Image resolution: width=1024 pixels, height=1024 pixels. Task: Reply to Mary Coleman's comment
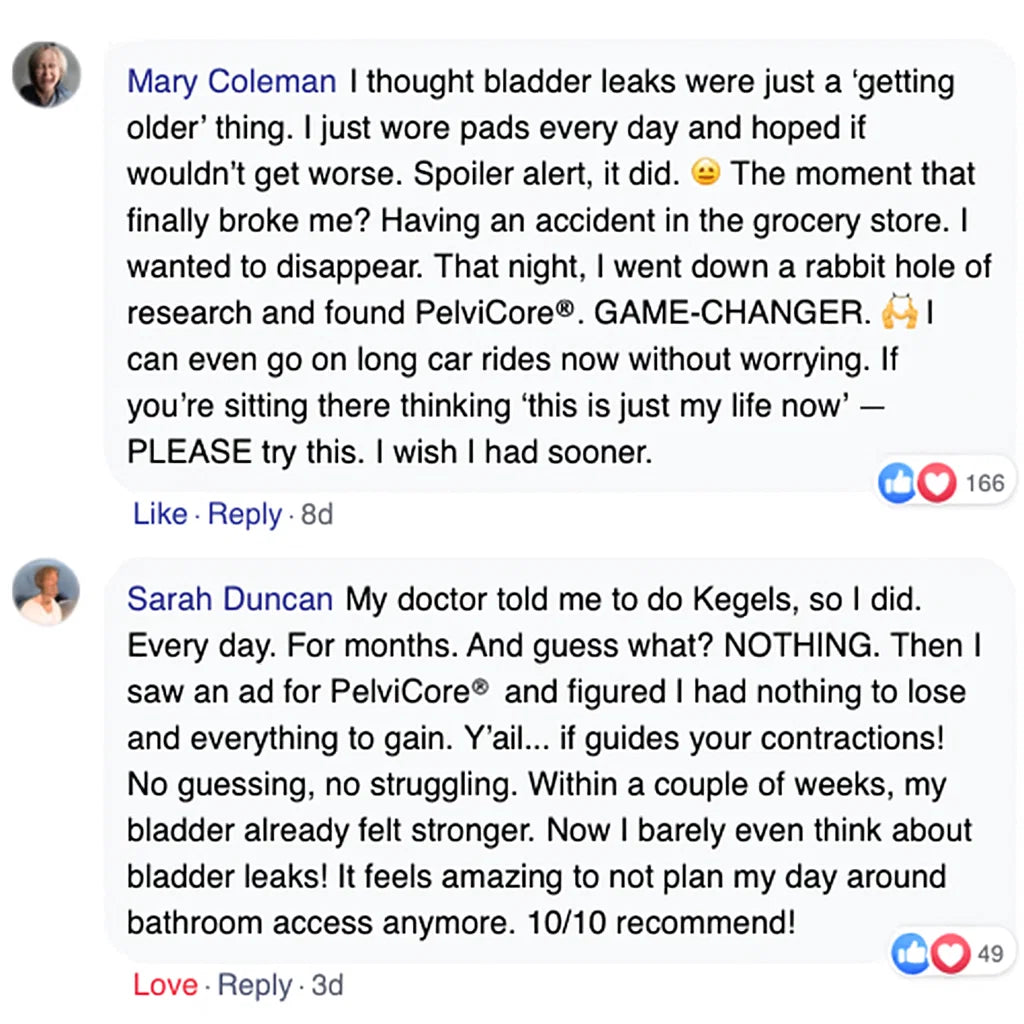pyautogui.click(x=244, y=514)
